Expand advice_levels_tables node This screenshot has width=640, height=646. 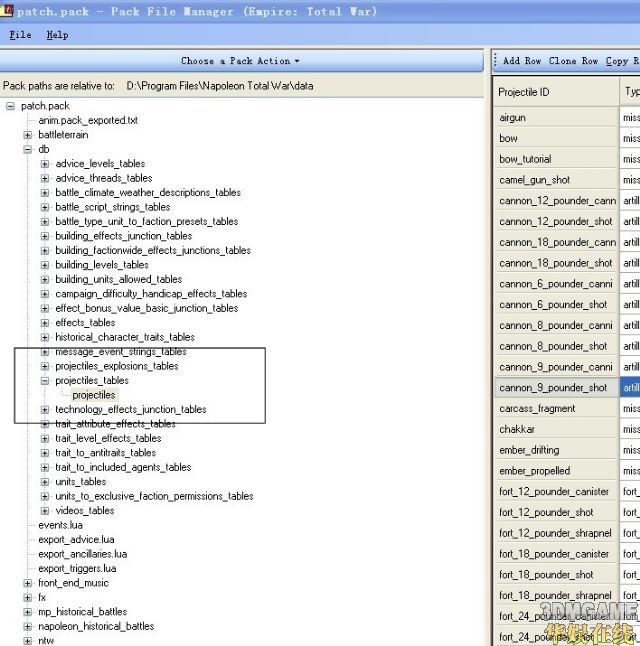(45, 164)
